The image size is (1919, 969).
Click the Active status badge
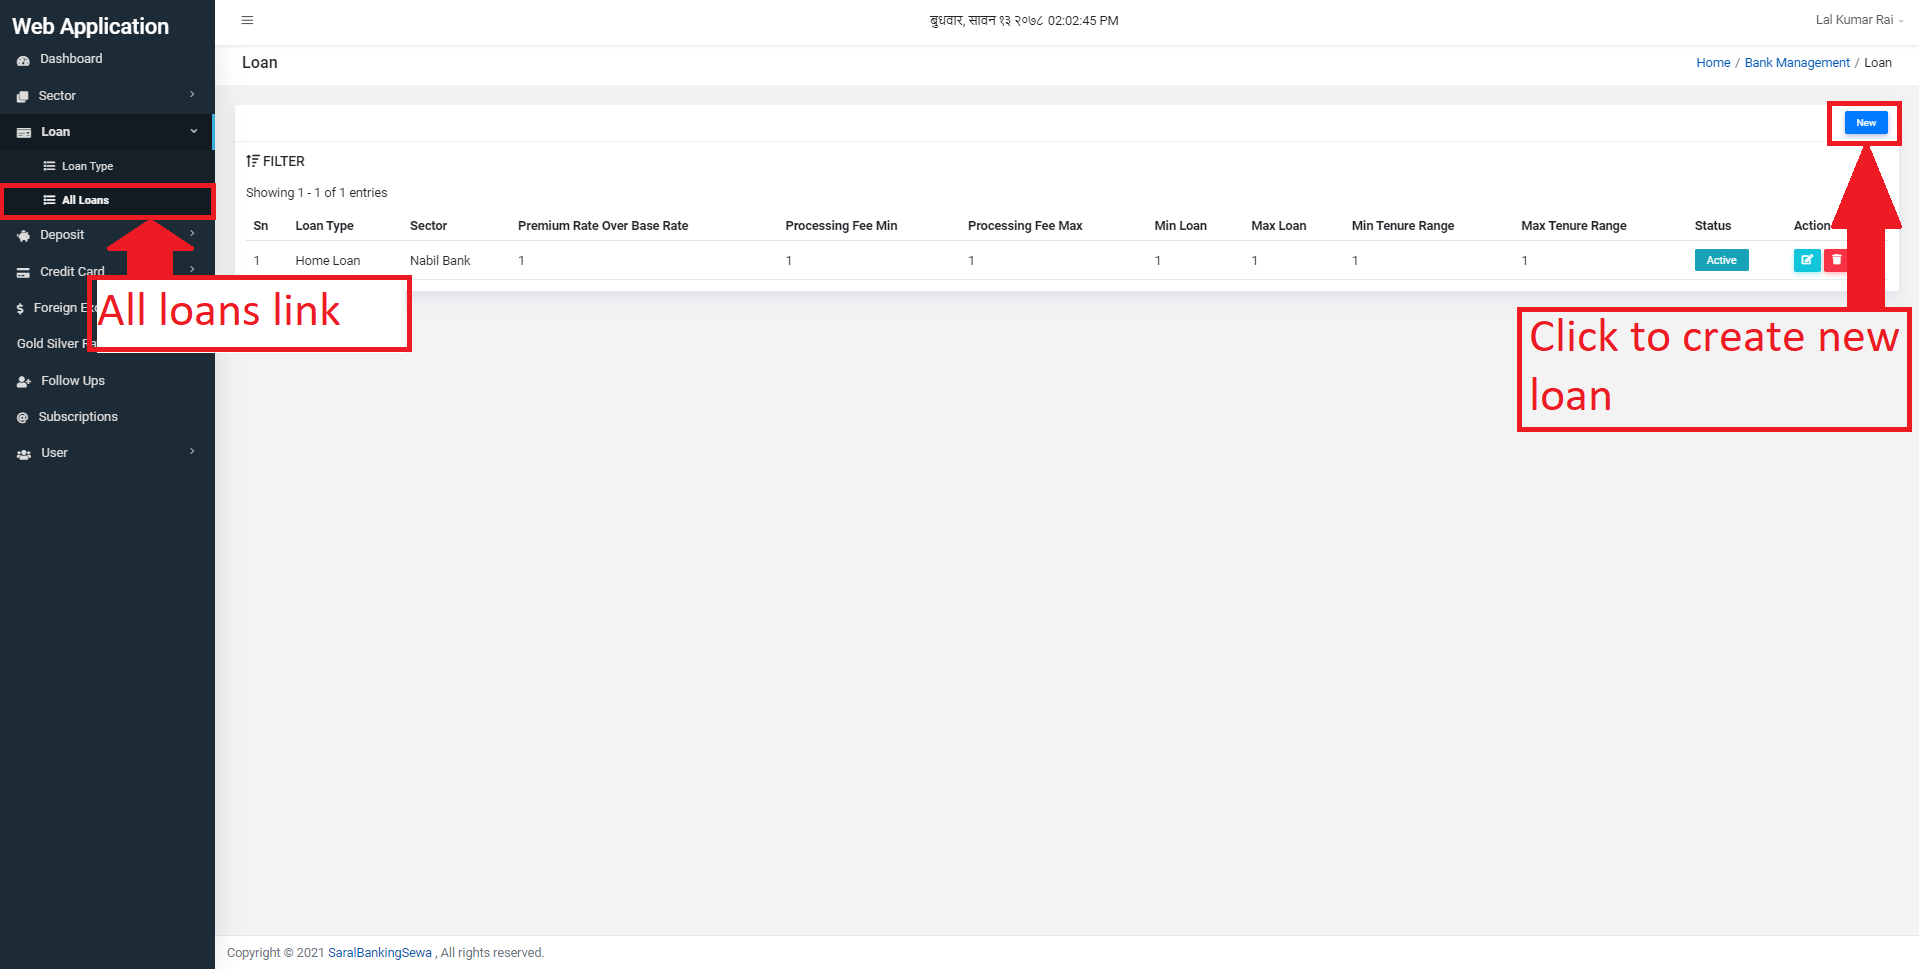[1721, 260]
